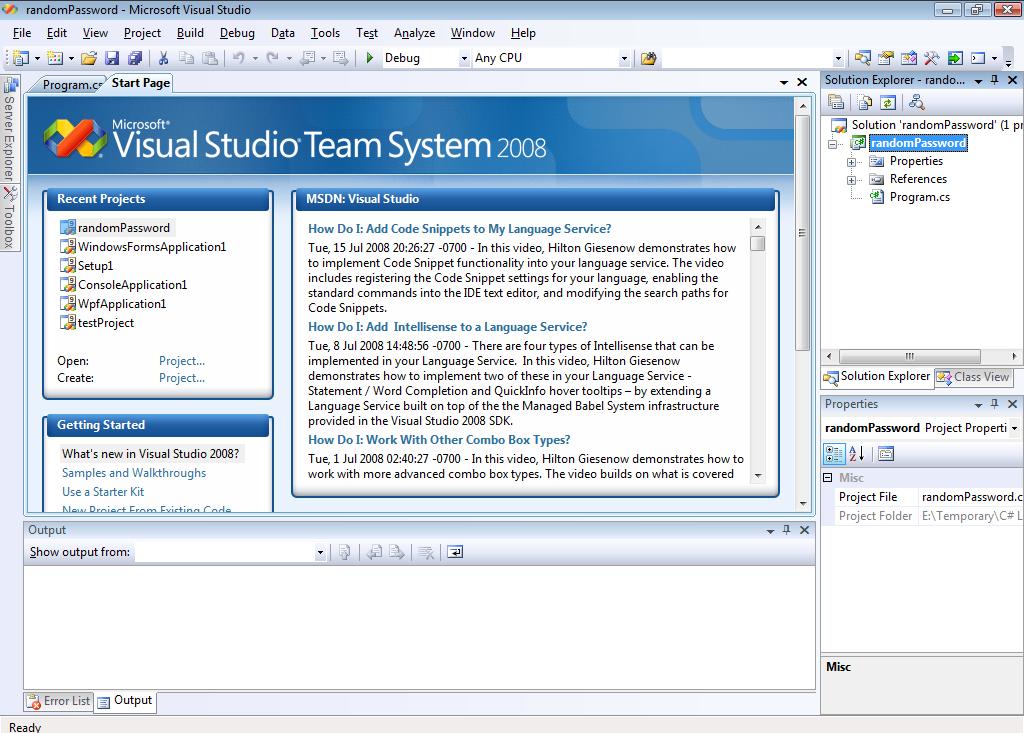Screen dimensions: 1024x733
Task: Click Solution Explorer horizontal scrollbar thumb
Action: point(909,356)
